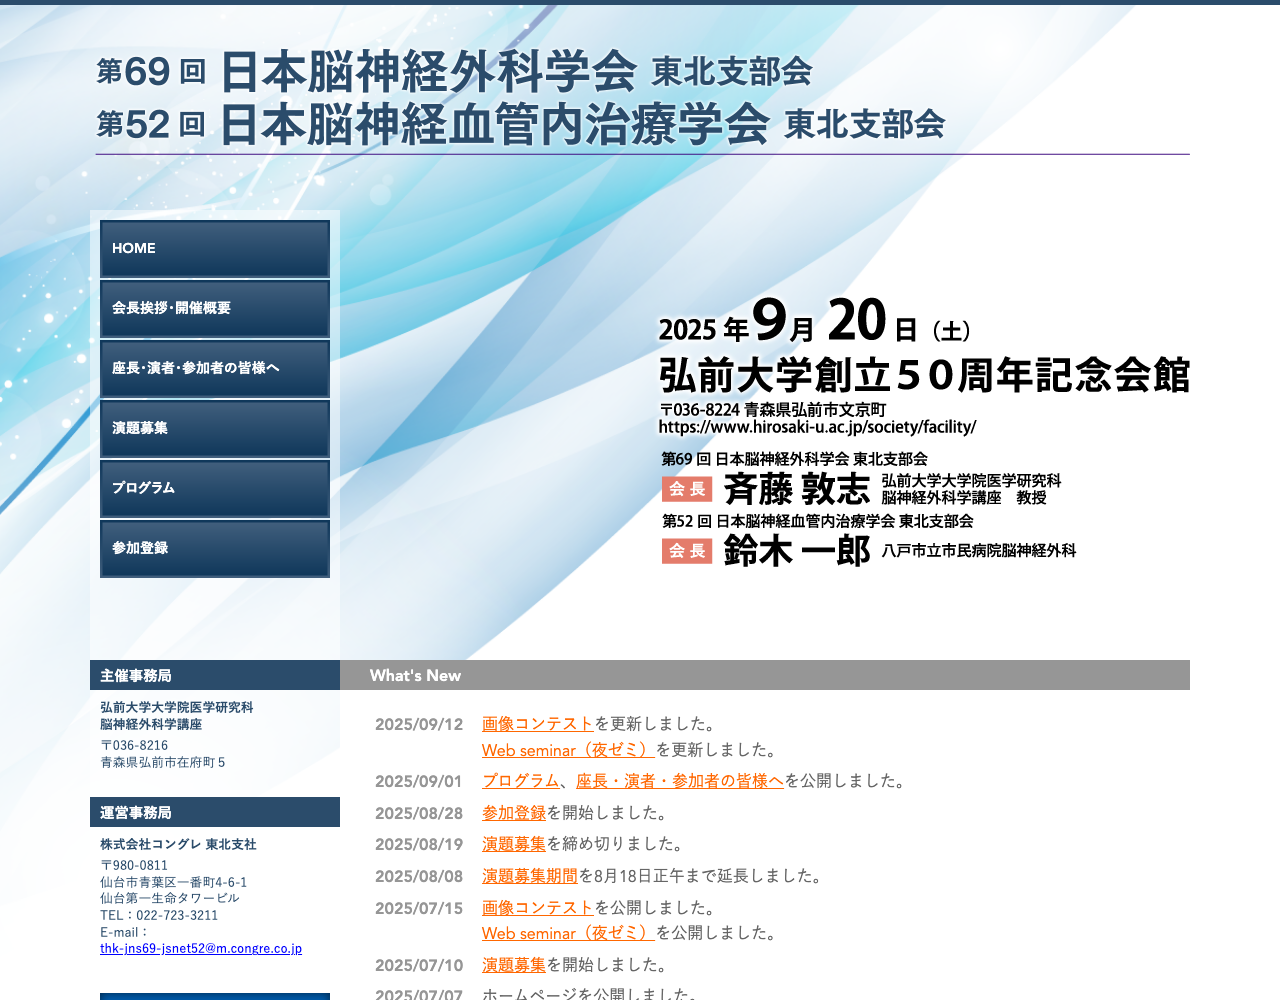This screenshot has width=1280, height=1000.
Task: Go to 演題募集 in the sidebar menu
Action: [x=215, y=429]
